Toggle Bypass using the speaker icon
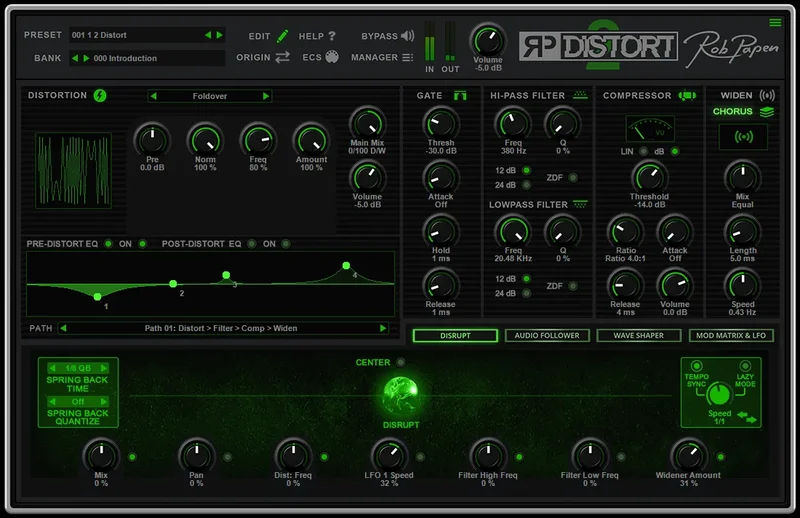This screenshot has height=518, width=800. [x=408, y=36]
